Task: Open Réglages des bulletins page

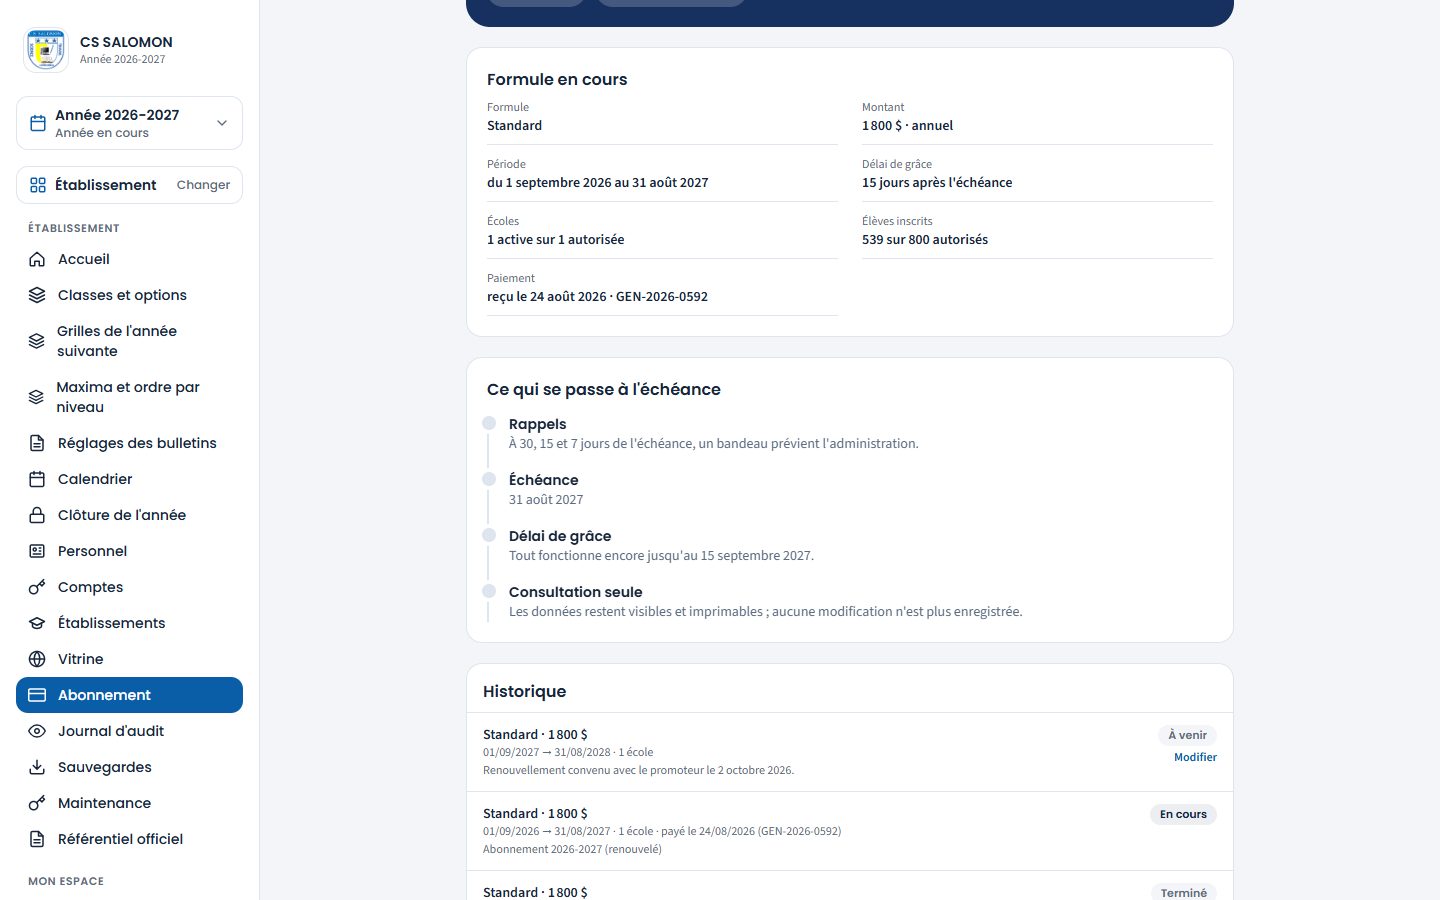Action: (129, 443)
